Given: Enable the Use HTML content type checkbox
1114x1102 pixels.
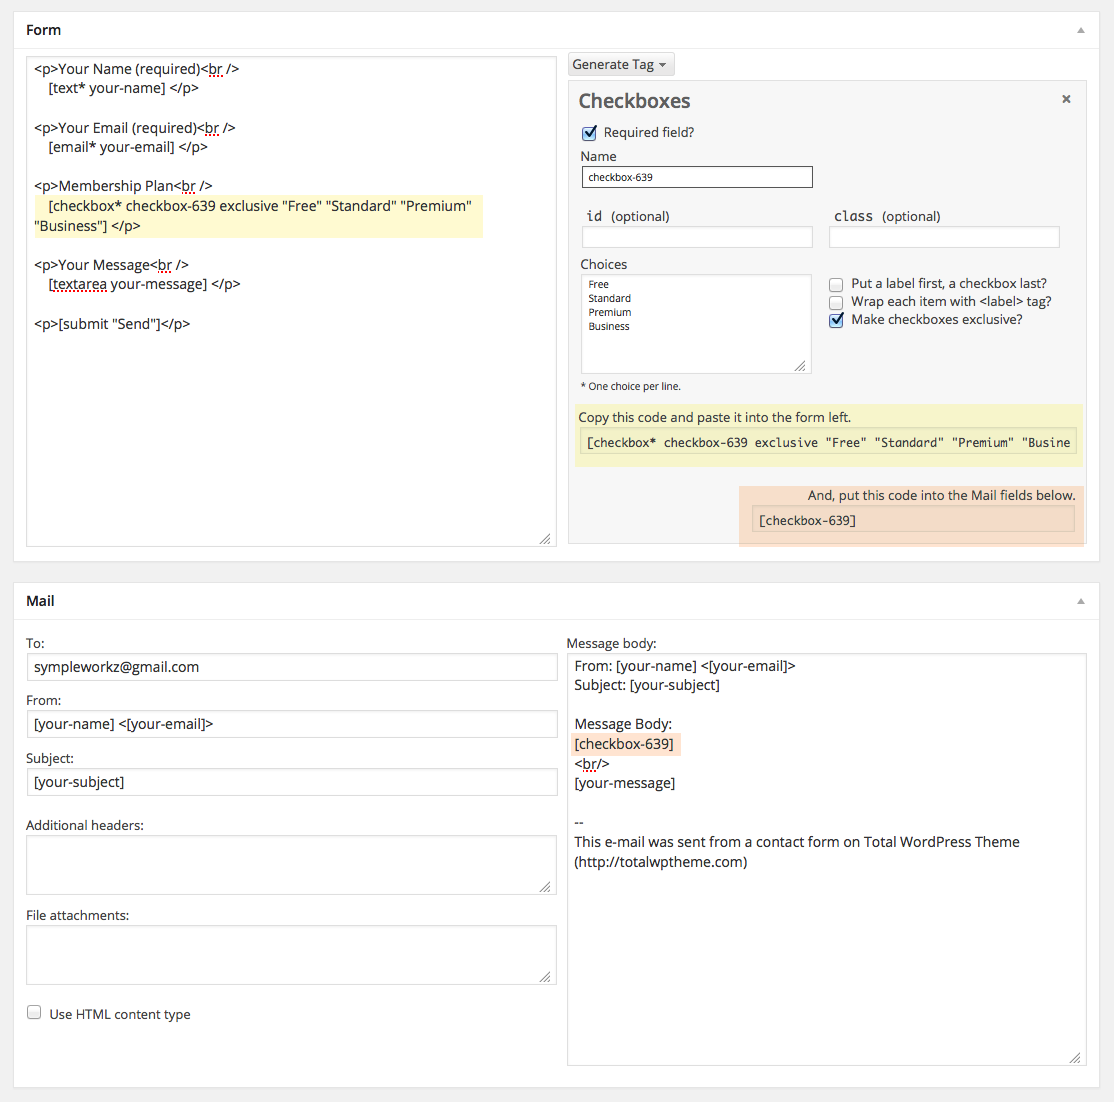Looking at the screenshot, I should pyautogui.click(x=34, y=1012).
